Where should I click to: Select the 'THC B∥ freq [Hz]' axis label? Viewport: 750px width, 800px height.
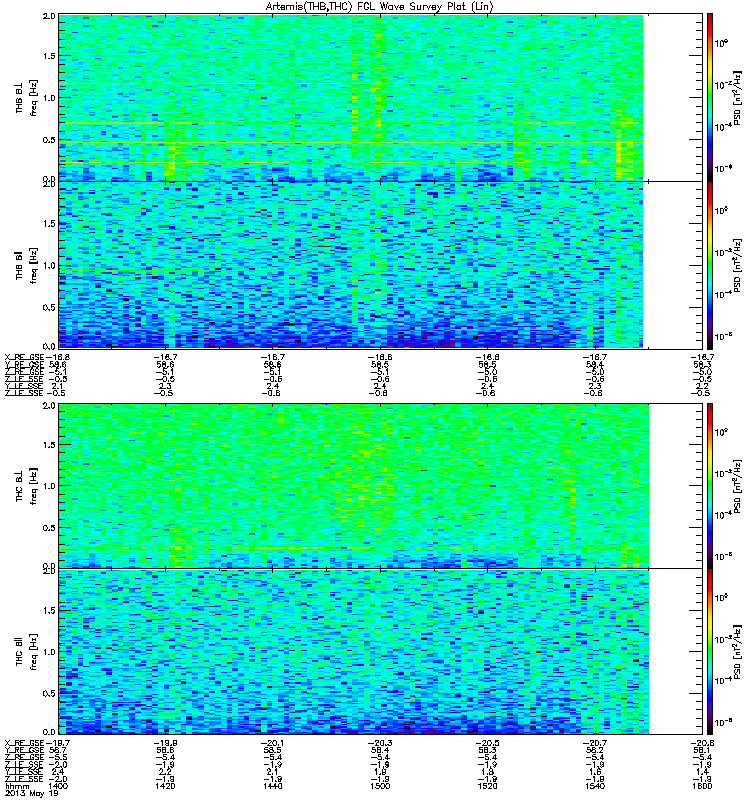[x=27, y=652]
